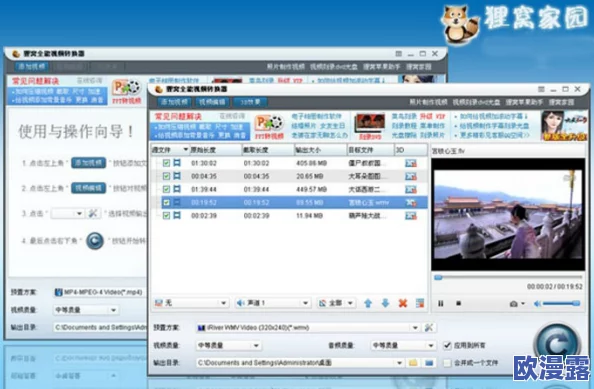594x389 pixels.
Task: Click the 3D icon on the 11.94 MB row
Action: pos(411,216)
